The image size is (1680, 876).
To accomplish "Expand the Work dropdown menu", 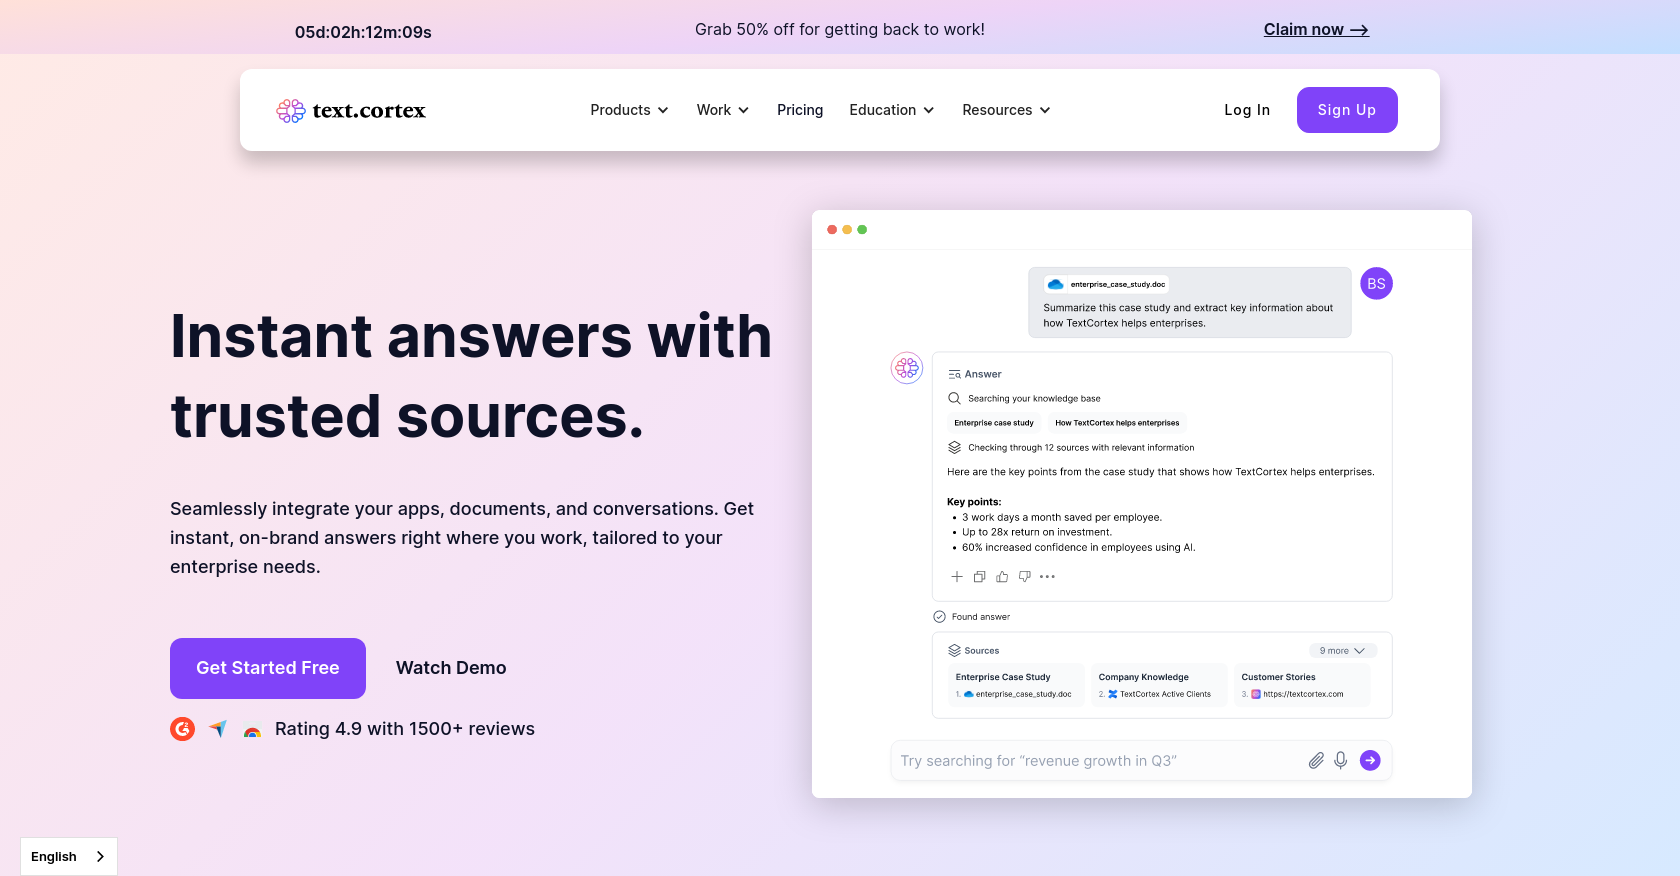I will point(723,110).
